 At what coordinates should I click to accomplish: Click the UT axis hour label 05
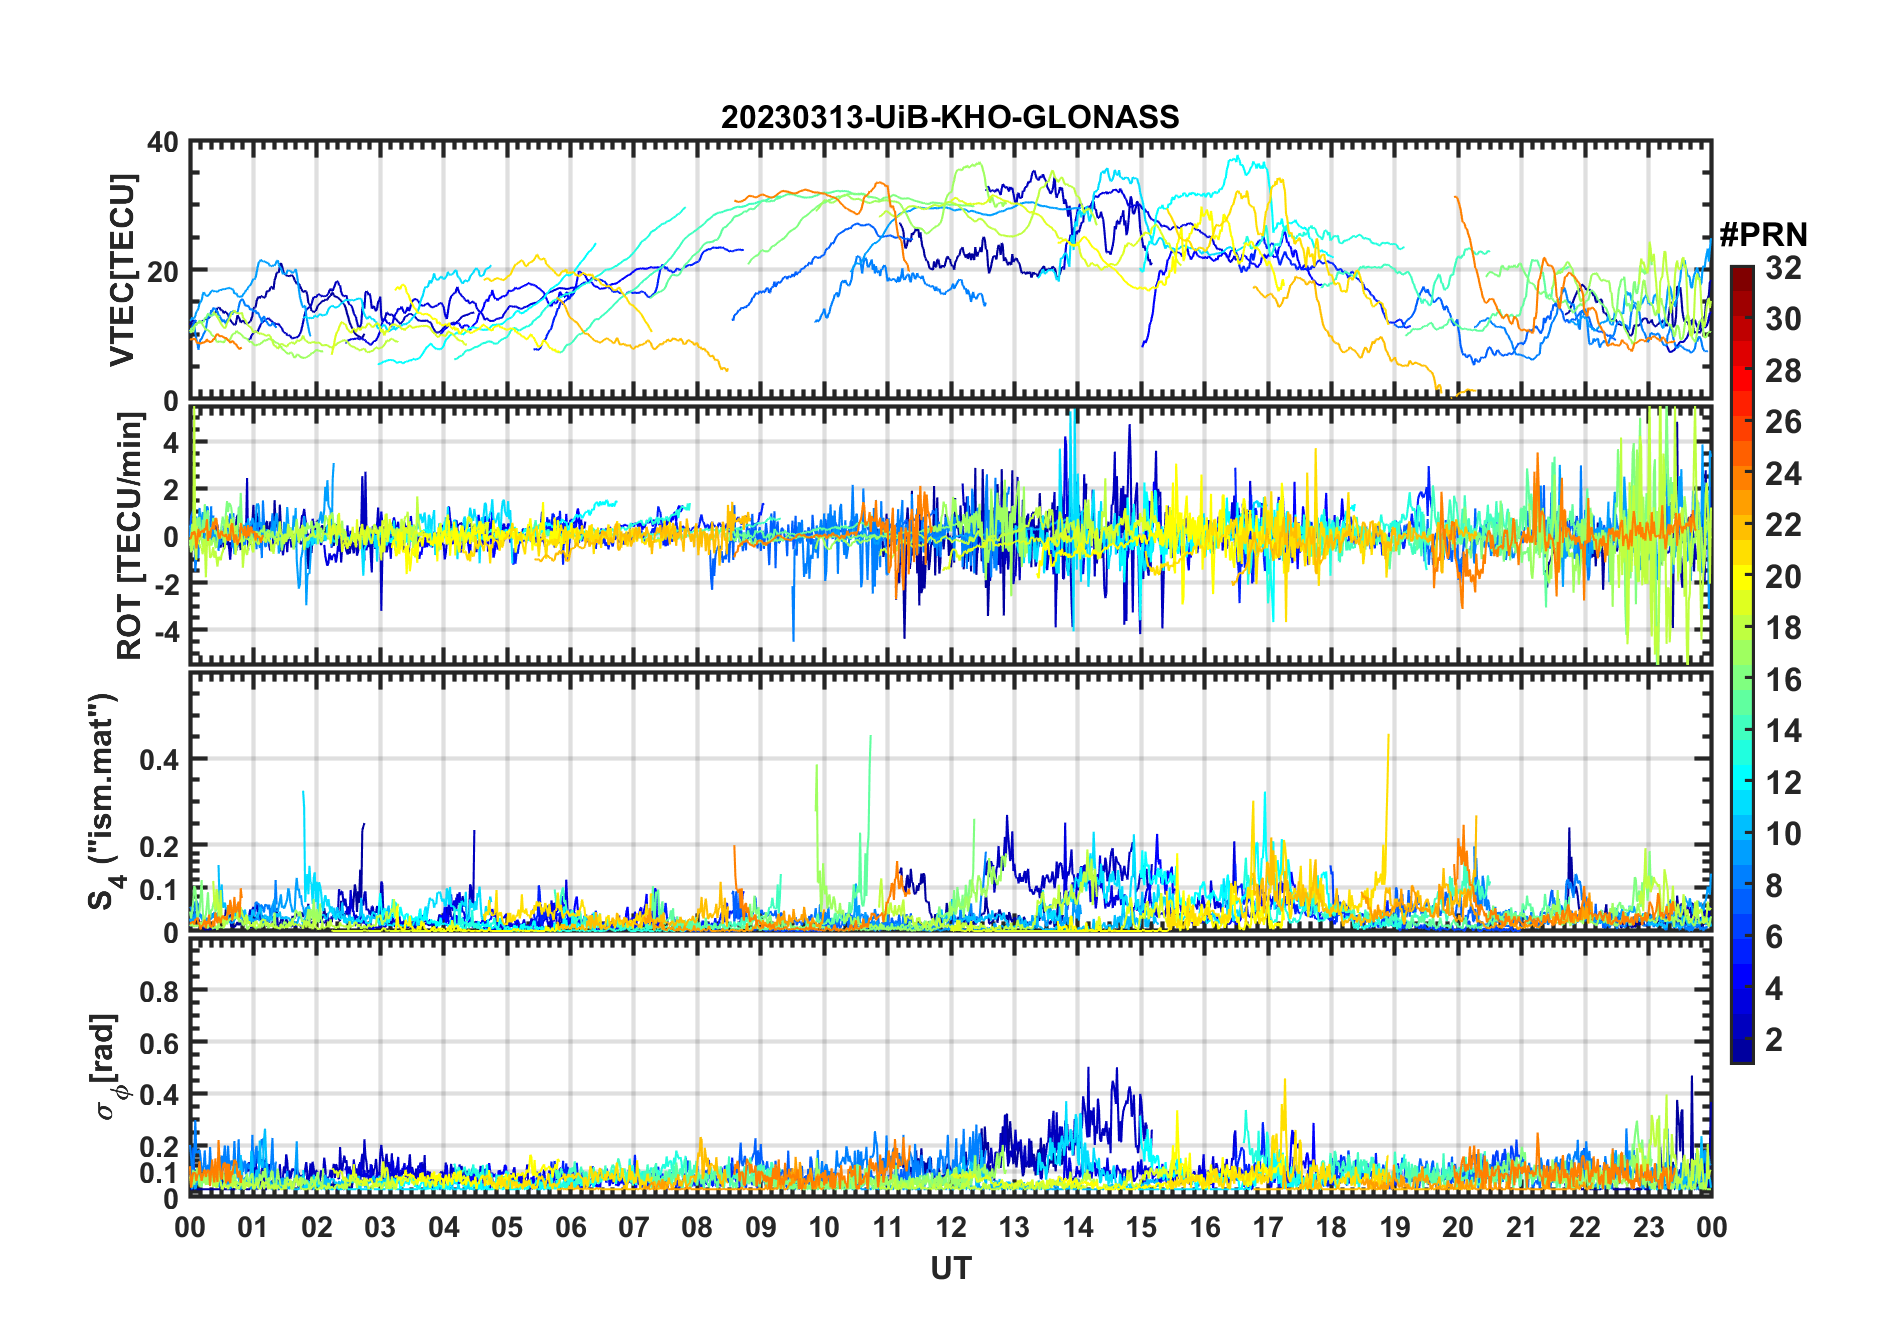point(507,1227)
